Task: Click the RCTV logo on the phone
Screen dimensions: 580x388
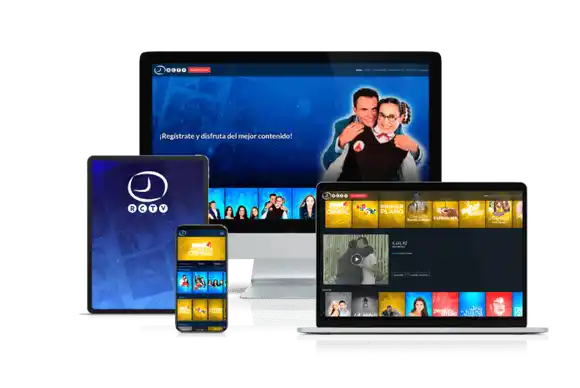Action: coord(182,233)
